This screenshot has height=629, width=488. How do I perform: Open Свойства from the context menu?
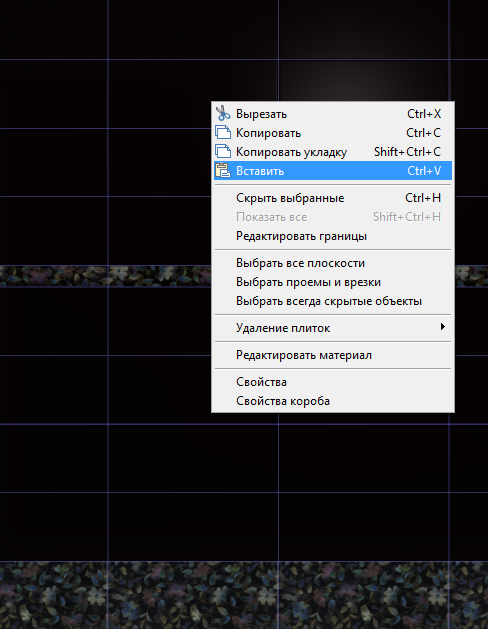(333, 382)
